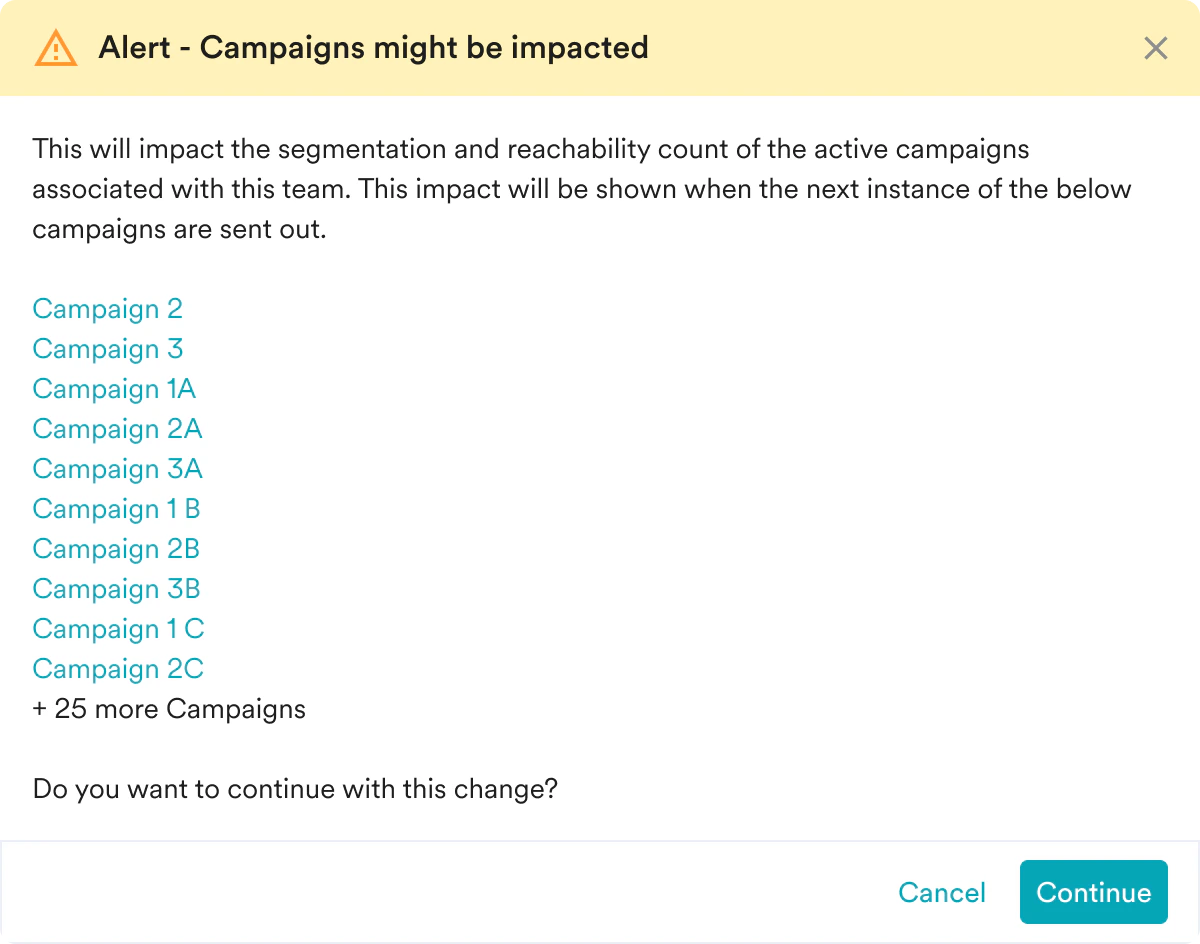Open the Campaign 1 C link
The width and height of the screenshot is (1200, 944).
click(x=118, y=629)
